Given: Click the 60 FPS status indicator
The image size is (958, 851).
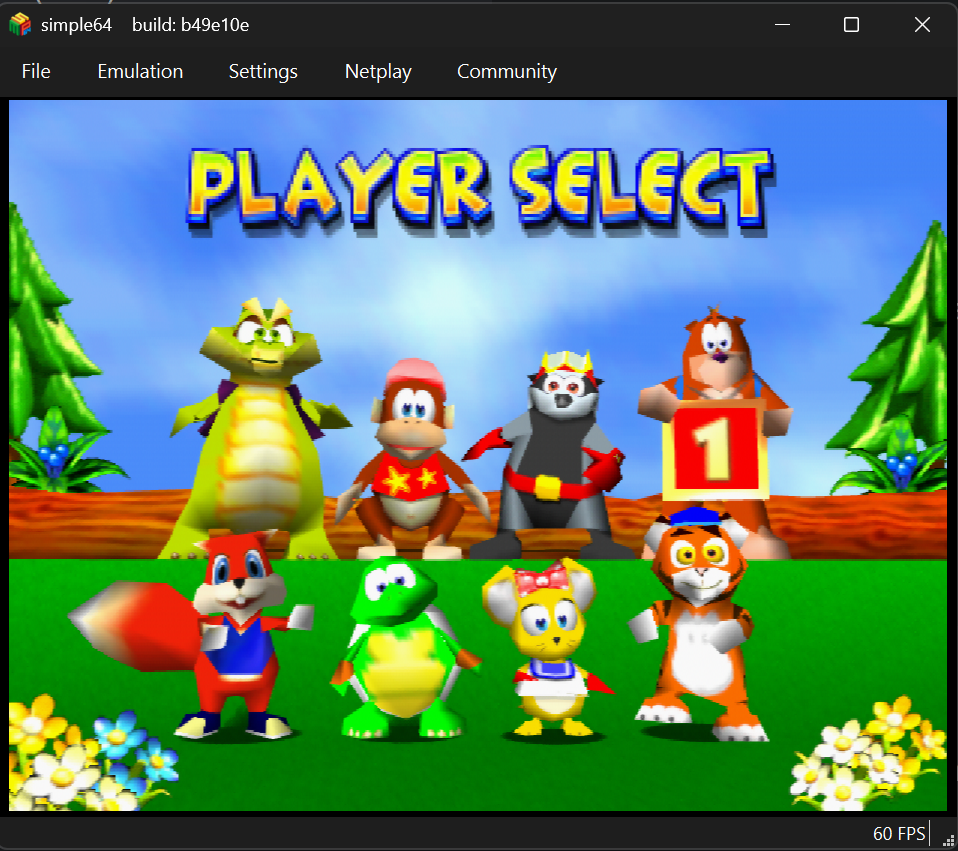Looking at the screenshot, I should 899,833.
